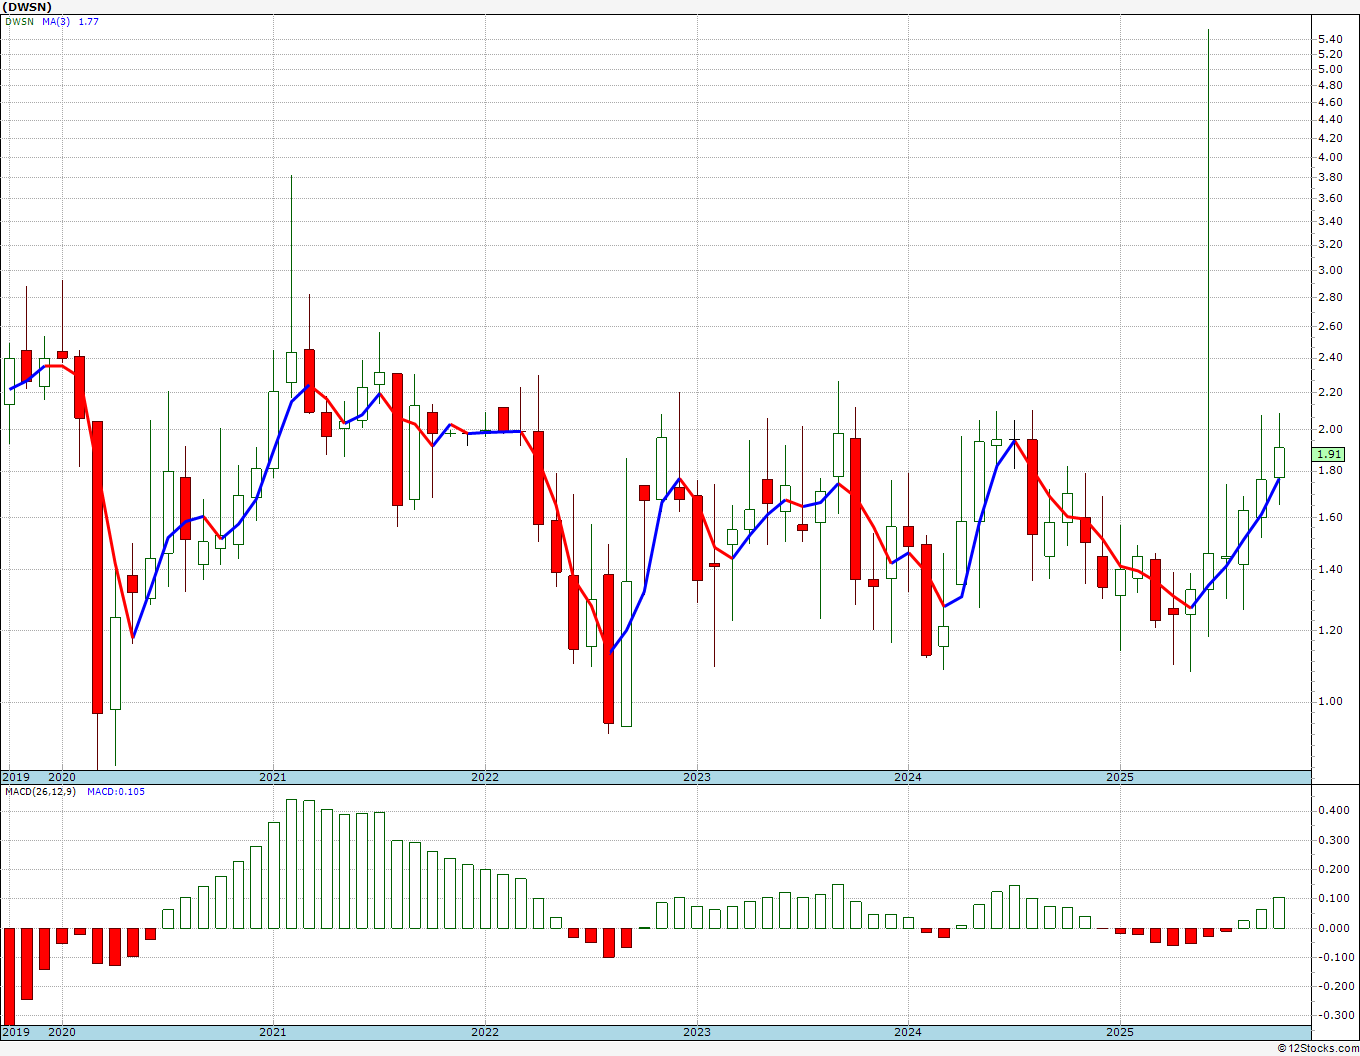The width and height of the screenshot is (1360, 1056).
Task: Click the (DWSN) ticker title
Action: (27, 7)
